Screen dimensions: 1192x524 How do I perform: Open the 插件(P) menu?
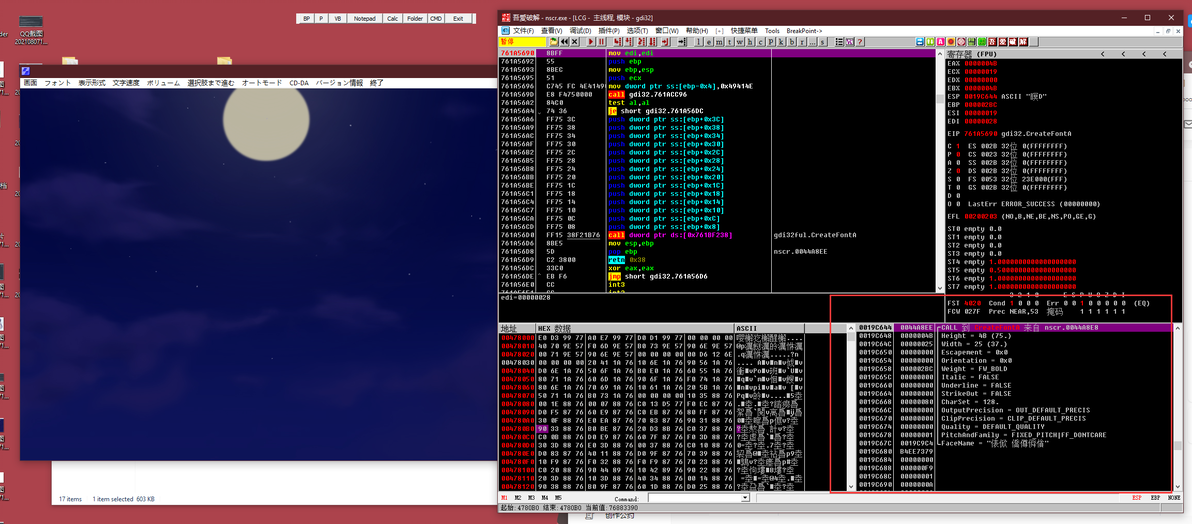tap(609, 30)
